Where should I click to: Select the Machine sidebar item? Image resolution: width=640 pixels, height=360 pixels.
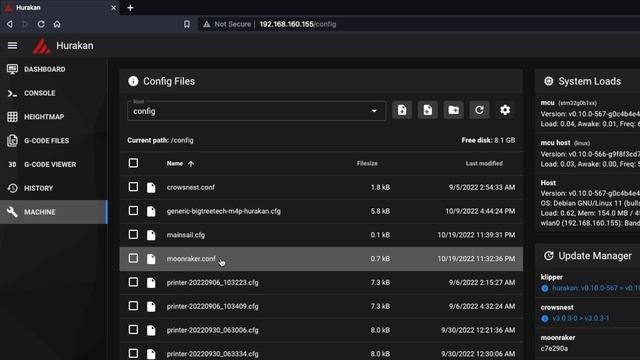click(54, 212)
